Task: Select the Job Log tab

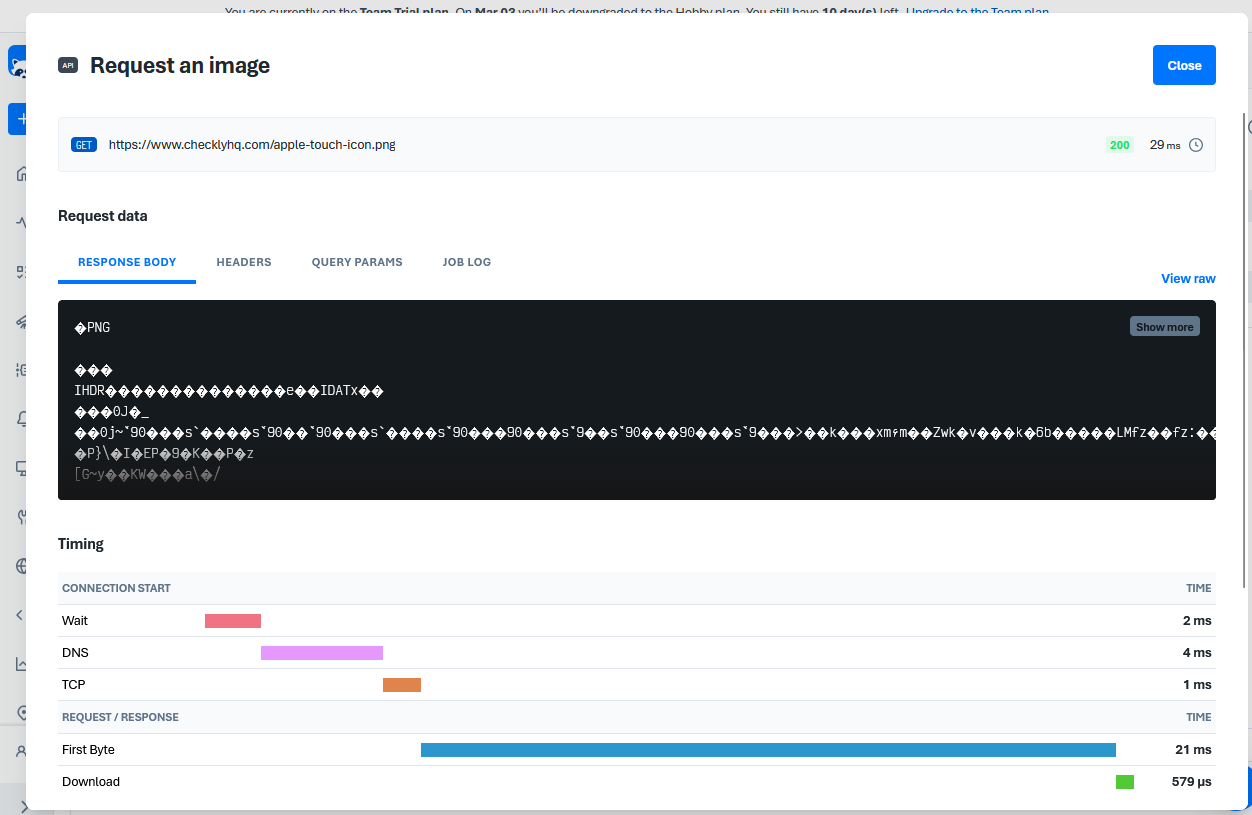Action: 467,262
